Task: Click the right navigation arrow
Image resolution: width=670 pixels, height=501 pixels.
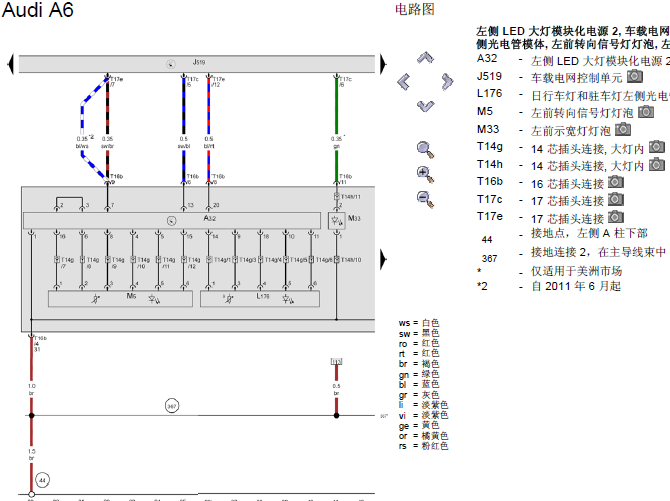Action: [447, 81]
